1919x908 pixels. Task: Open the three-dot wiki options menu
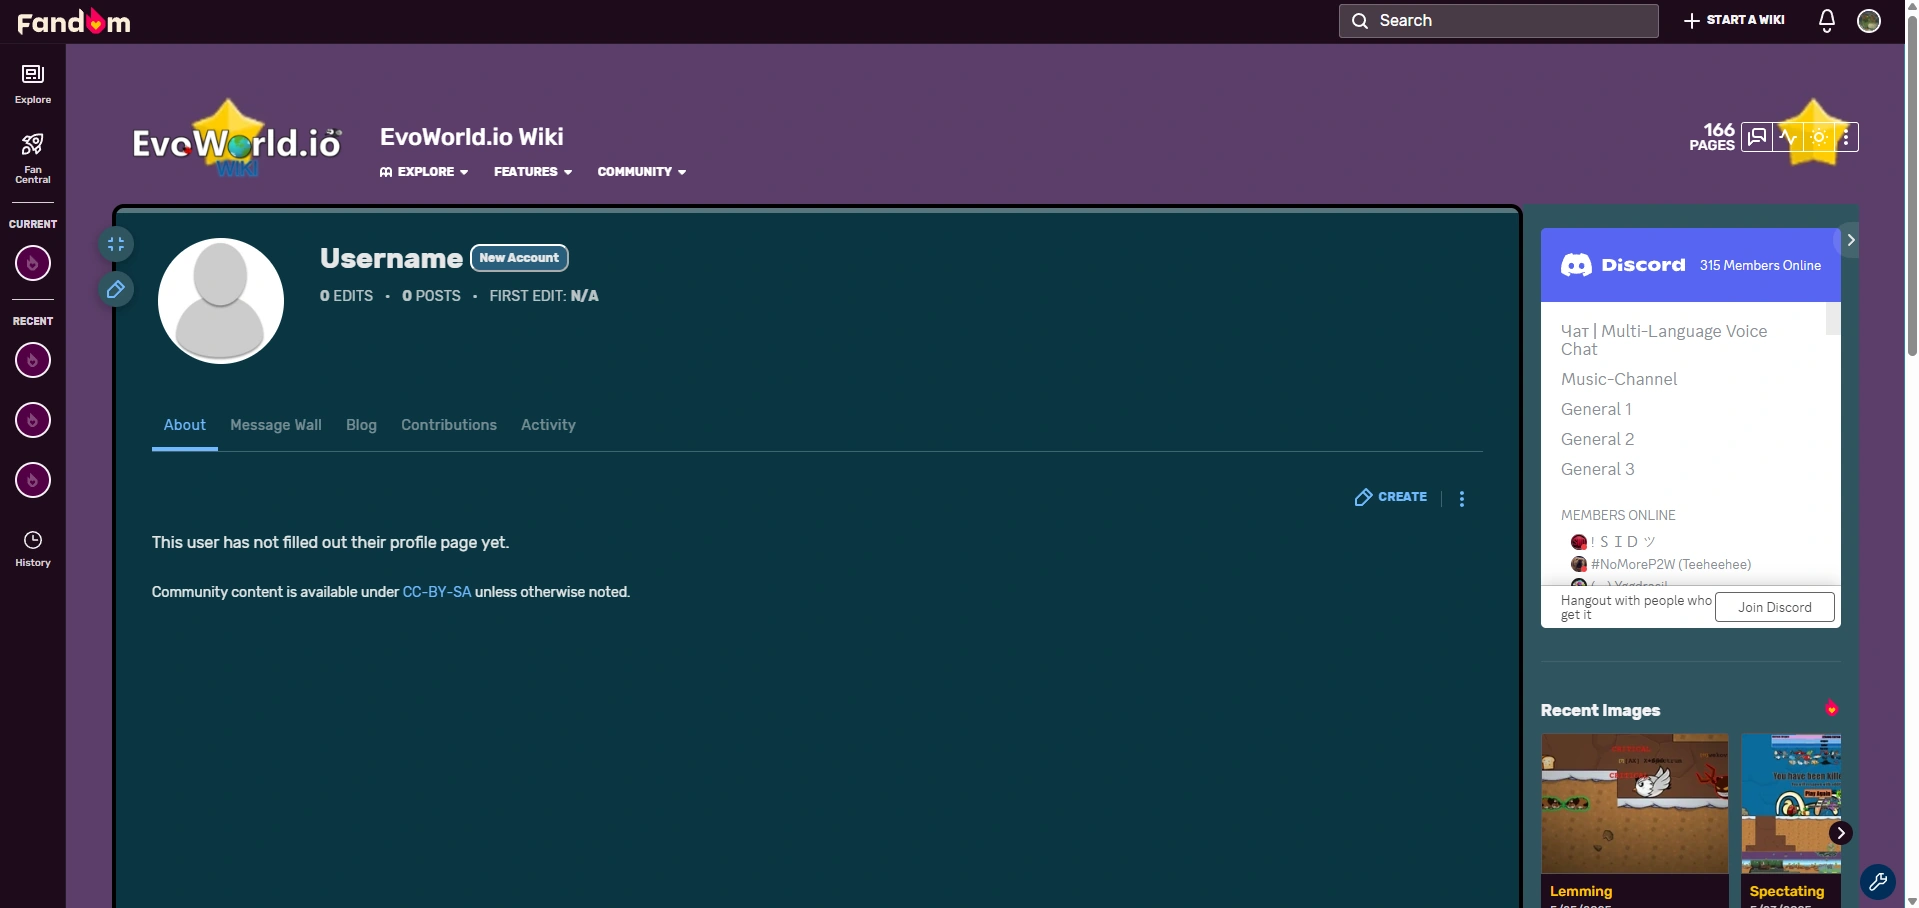coord(1845,137)
